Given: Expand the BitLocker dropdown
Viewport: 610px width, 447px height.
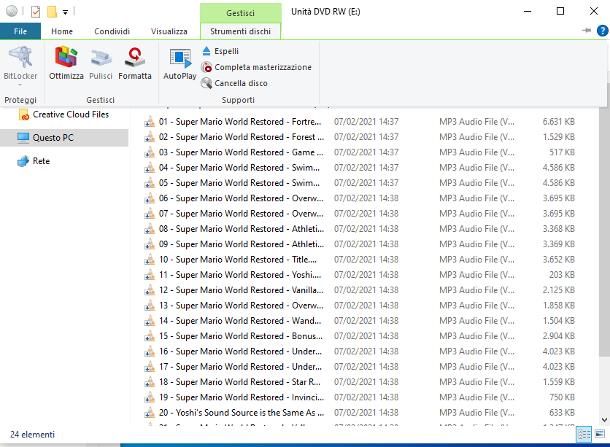Looking at the screenshot, I should (x=20, y=76).
